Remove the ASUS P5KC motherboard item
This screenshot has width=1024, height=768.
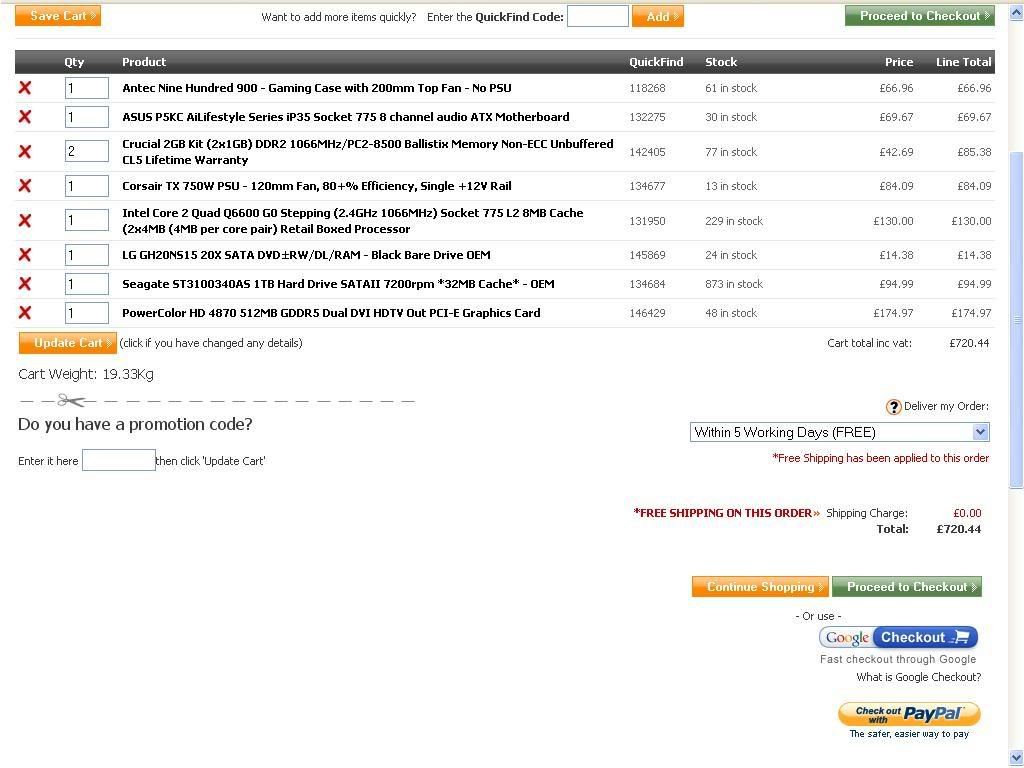[25, 116]
